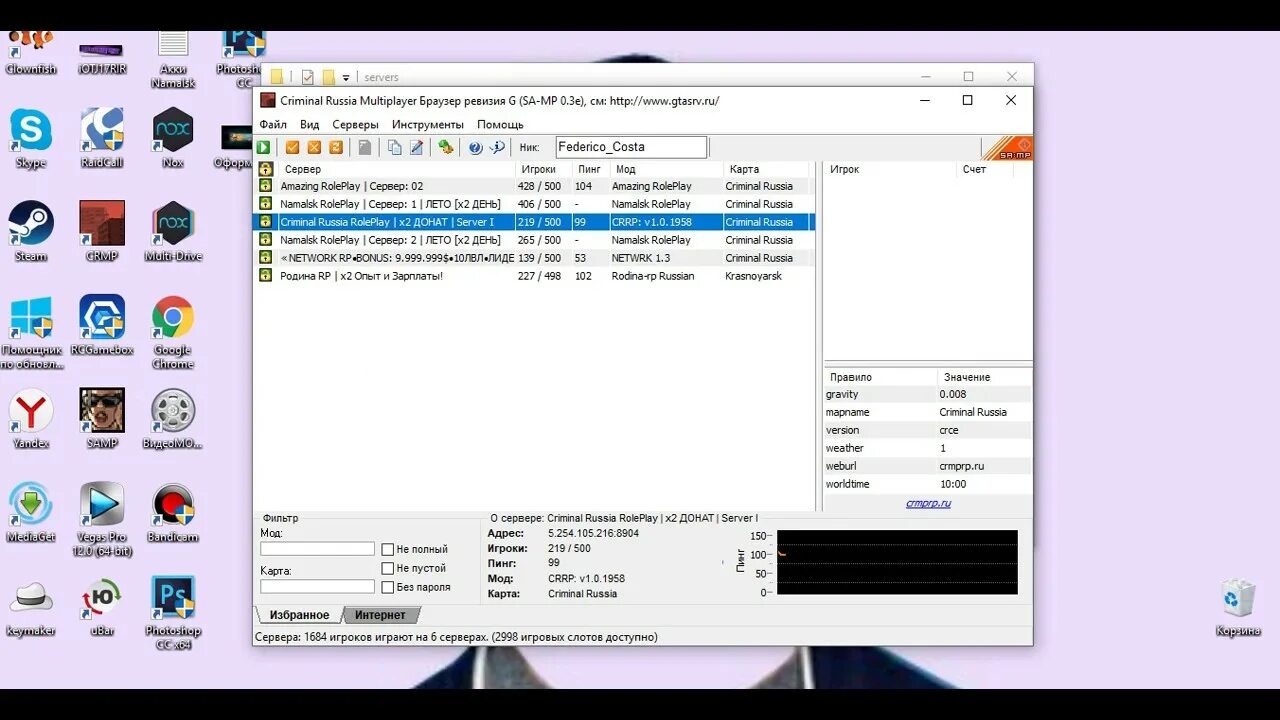Click the server properties edit icon
This screenshot has width=1280, height=720.
[x=417, y=147]
